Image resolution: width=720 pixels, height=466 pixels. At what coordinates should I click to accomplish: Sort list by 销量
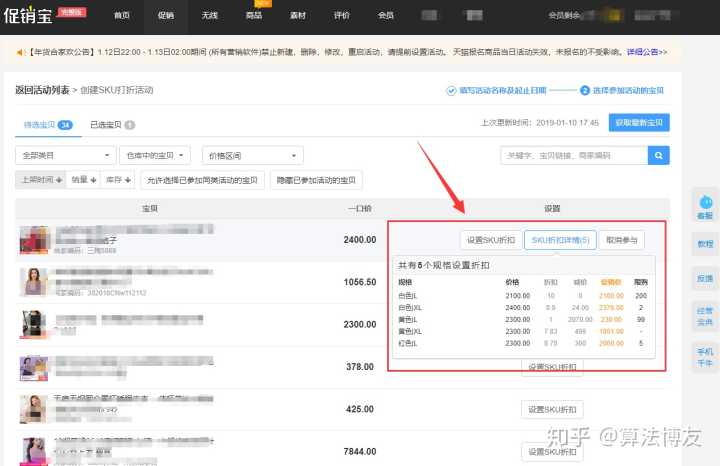tap(82, 180)
